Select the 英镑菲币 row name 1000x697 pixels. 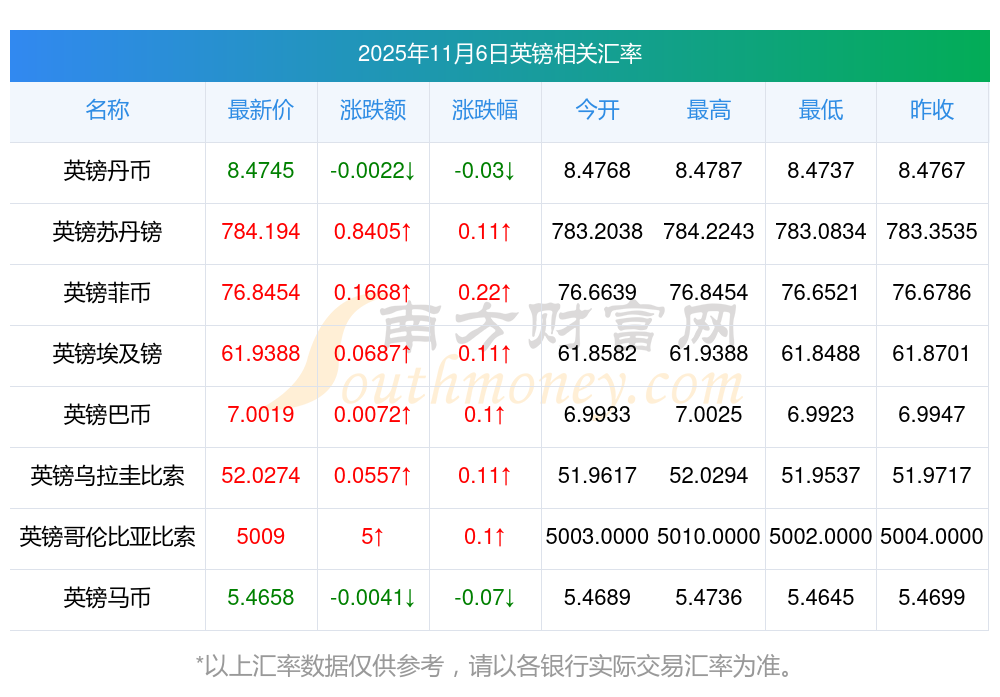click(x=107, y=293)
